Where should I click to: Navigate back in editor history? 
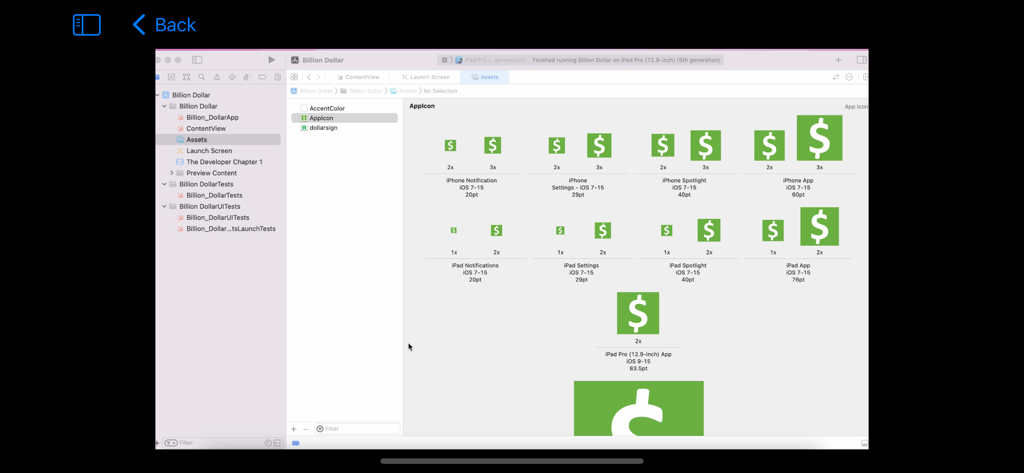pyautogui.click(x=309, y=77)
